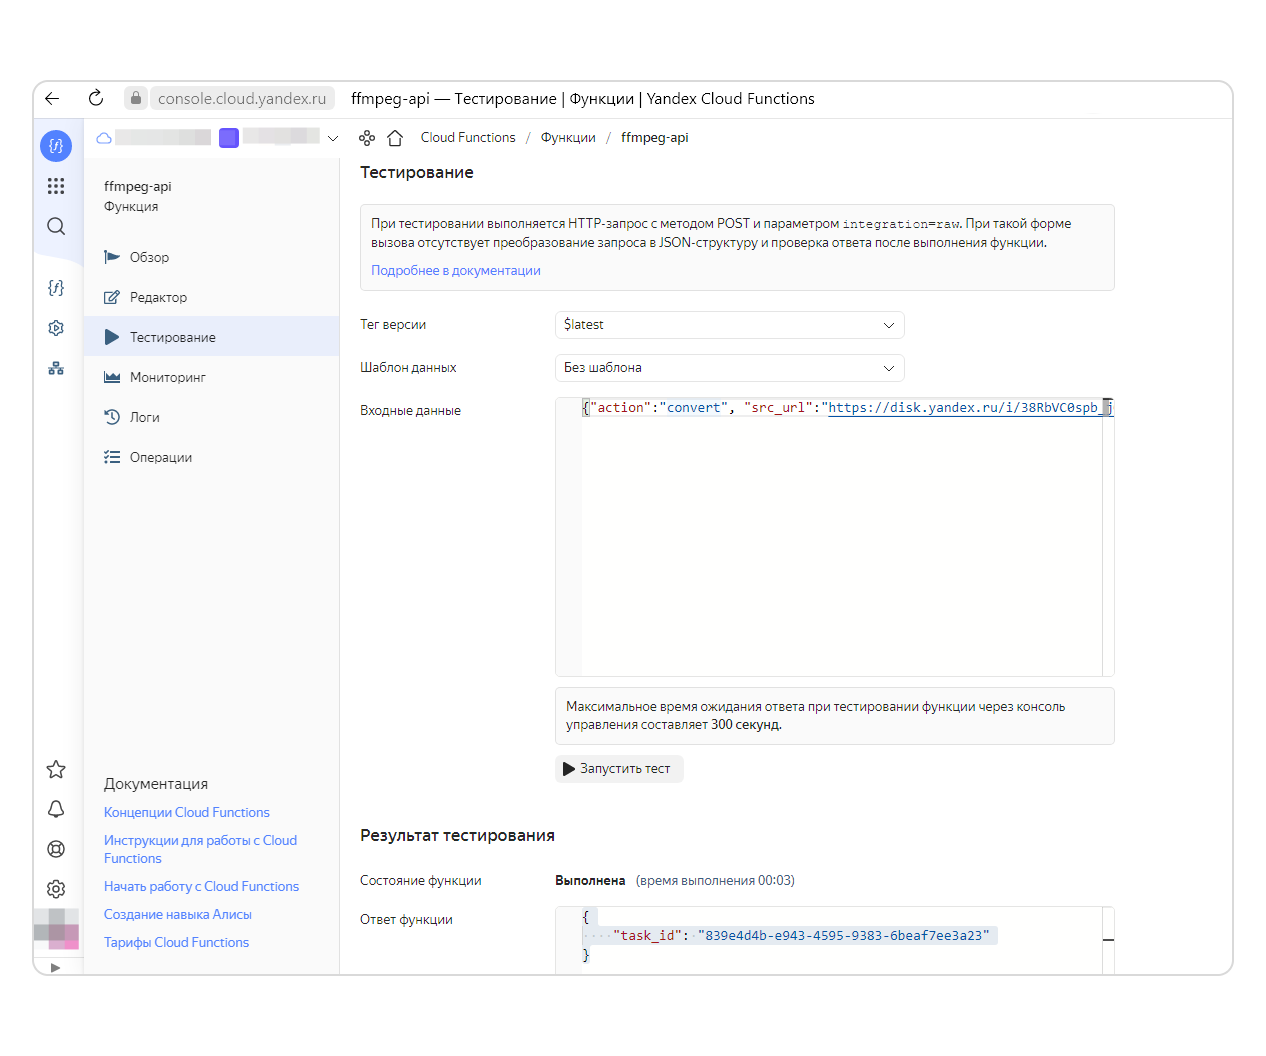Click the response editor scrollbar marker
1266x1056 pixels.
click(1108, 940)
